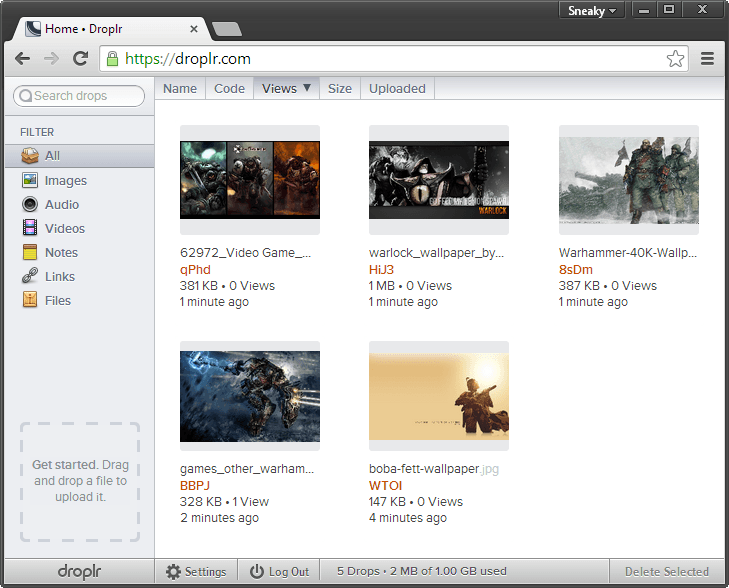Sort drops by Name
This screenshot has height=588, width=729.
[180, 88]
